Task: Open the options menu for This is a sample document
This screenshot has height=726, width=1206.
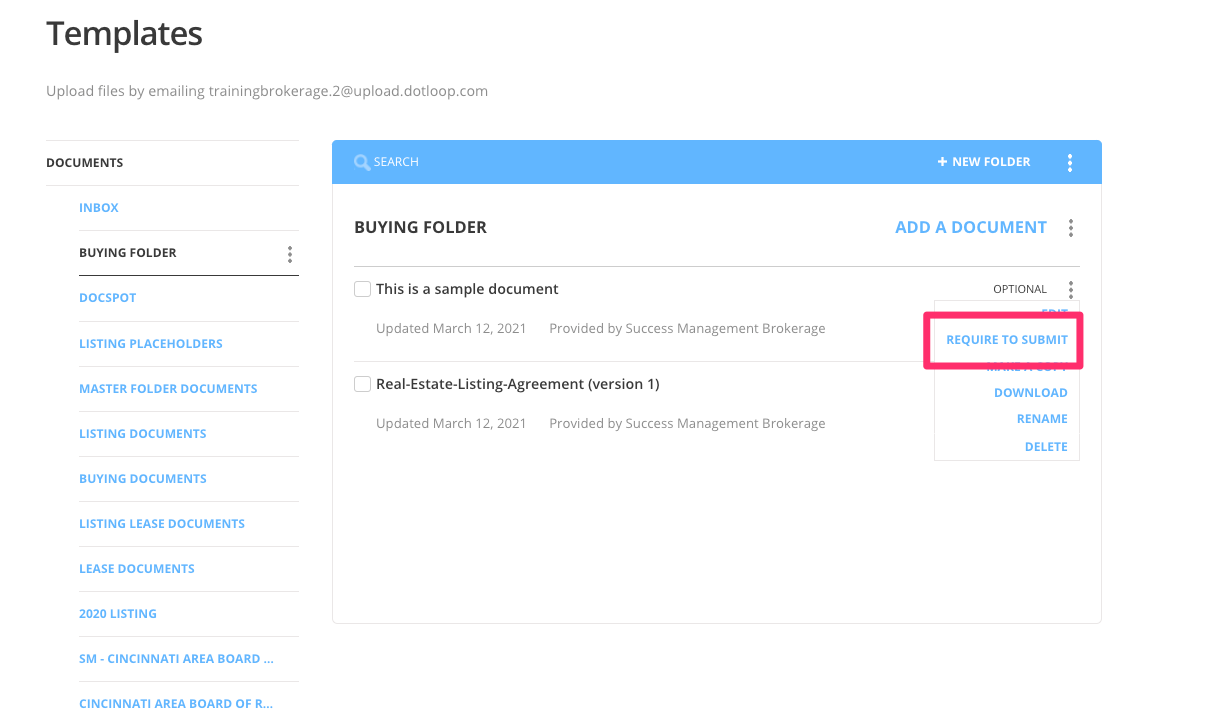Action: click(x=1070, y=288)
